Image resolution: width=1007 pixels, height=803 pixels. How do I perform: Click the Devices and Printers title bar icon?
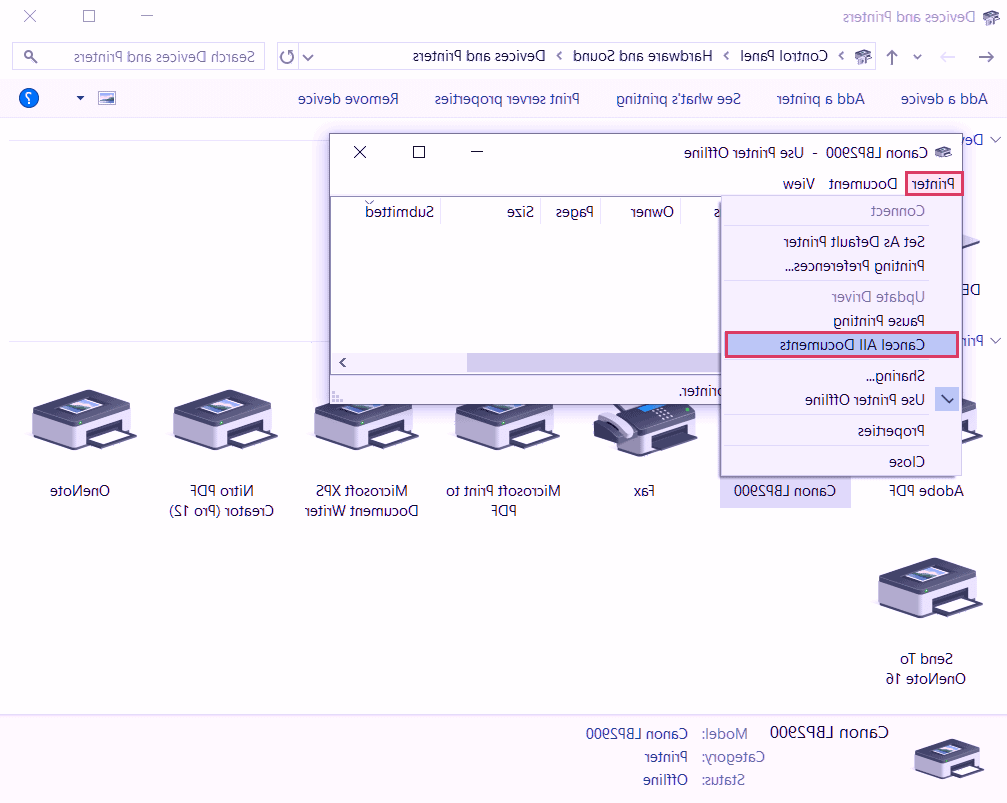tap(991, 17)
